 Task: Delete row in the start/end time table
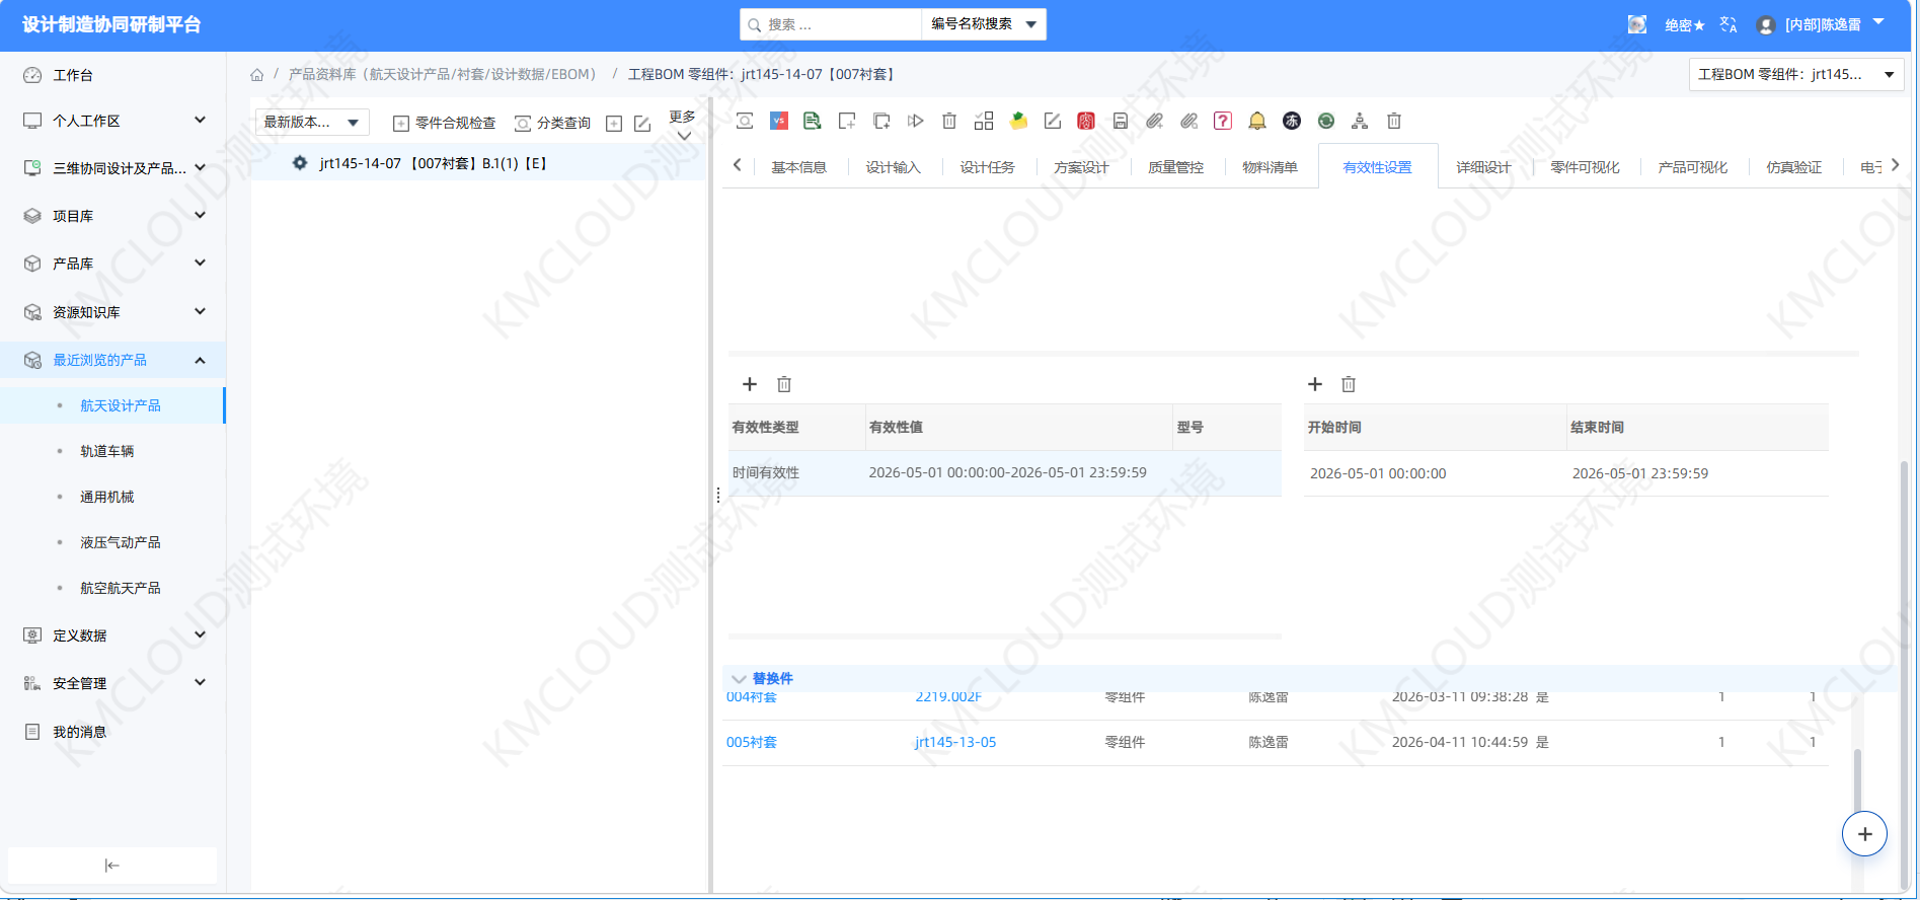(x=1348, y=384)
